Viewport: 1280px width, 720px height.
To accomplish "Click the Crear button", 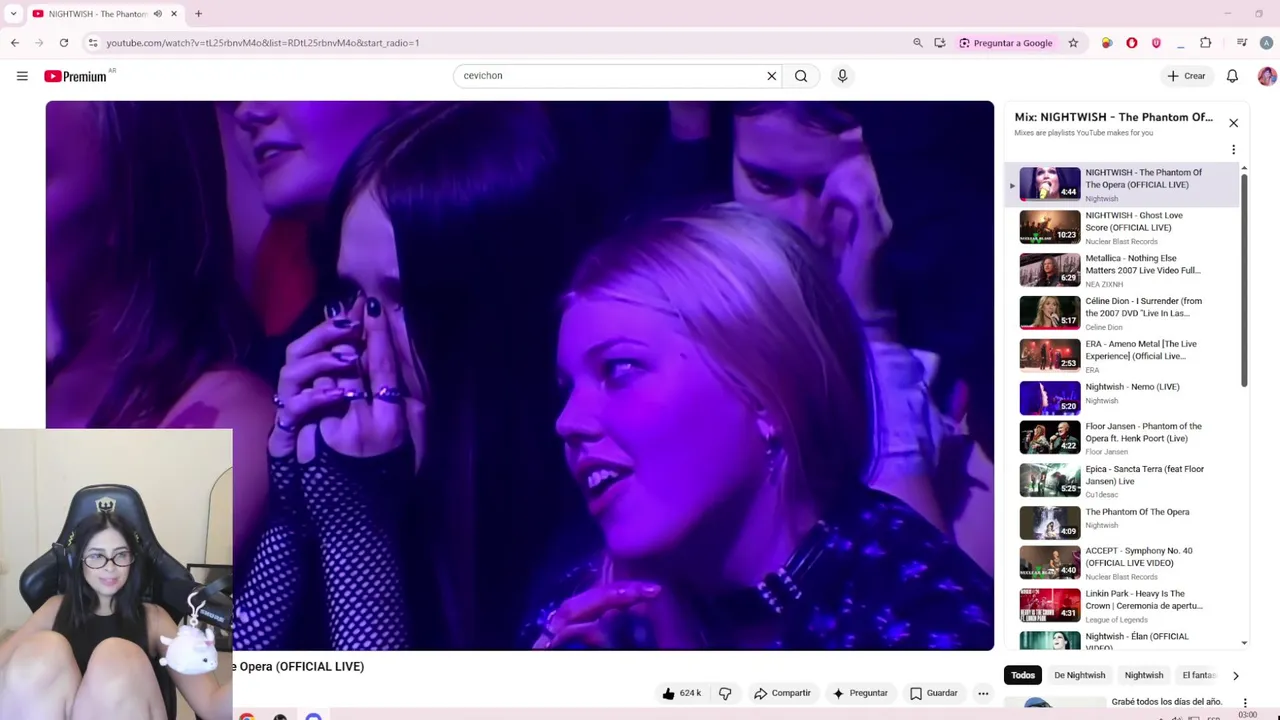I will click(1186, 76).
